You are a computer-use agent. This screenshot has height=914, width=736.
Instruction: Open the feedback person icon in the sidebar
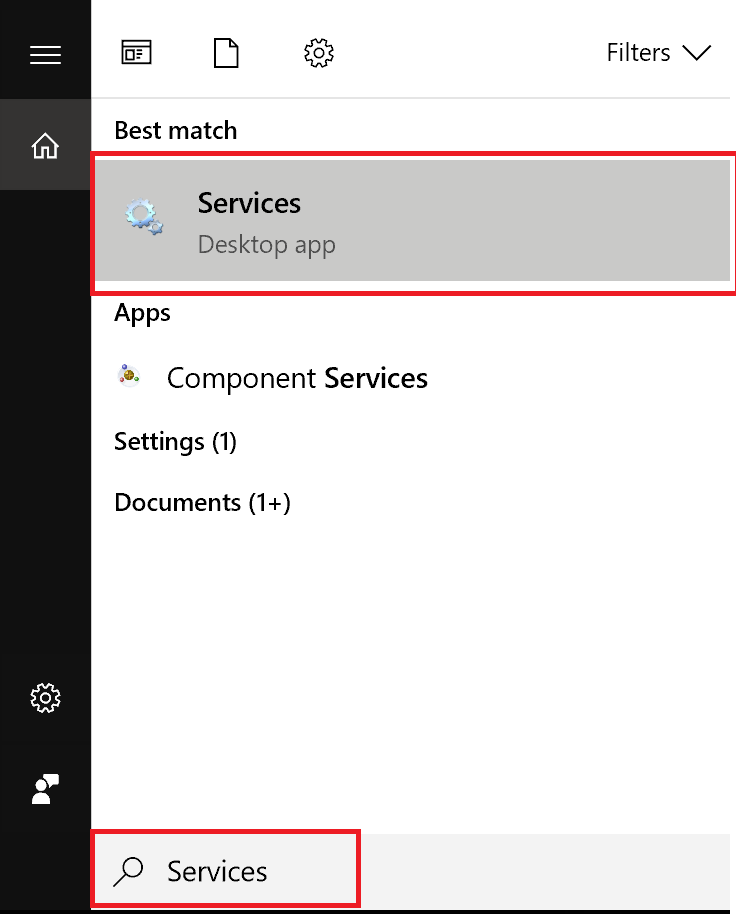(x=45, y=789)
